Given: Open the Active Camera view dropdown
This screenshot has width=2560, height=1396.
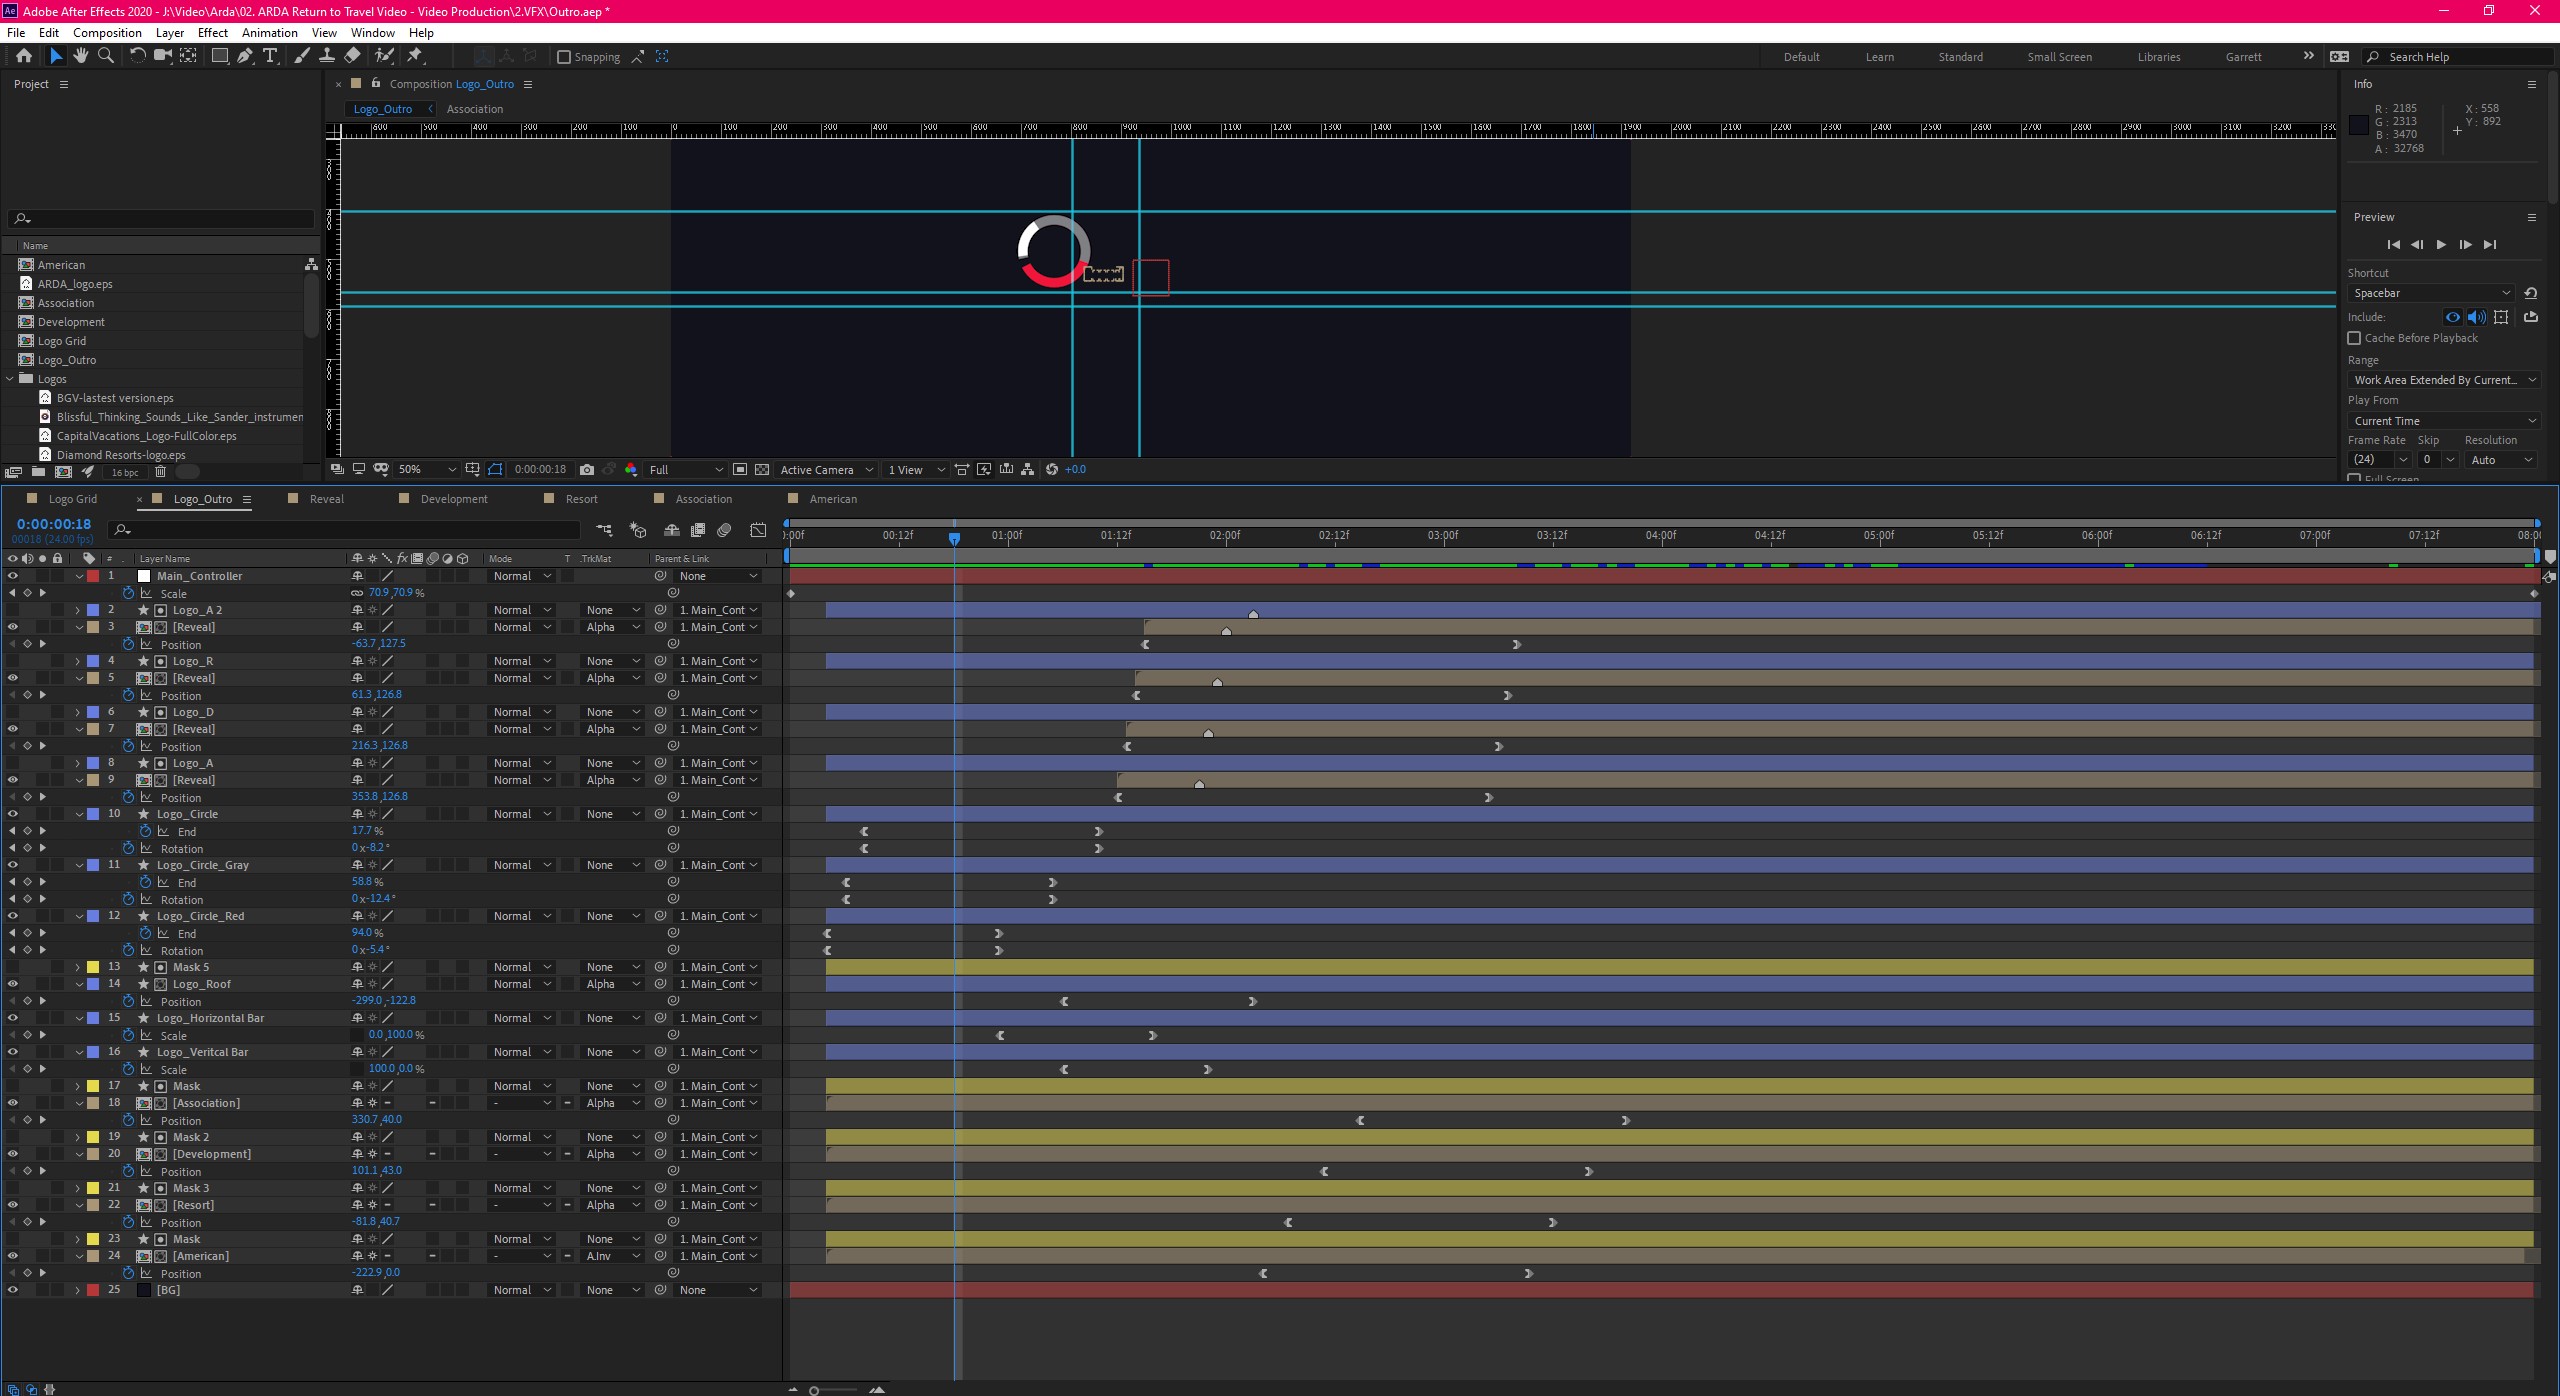Looking at the screenshot, I should (826, 470).
